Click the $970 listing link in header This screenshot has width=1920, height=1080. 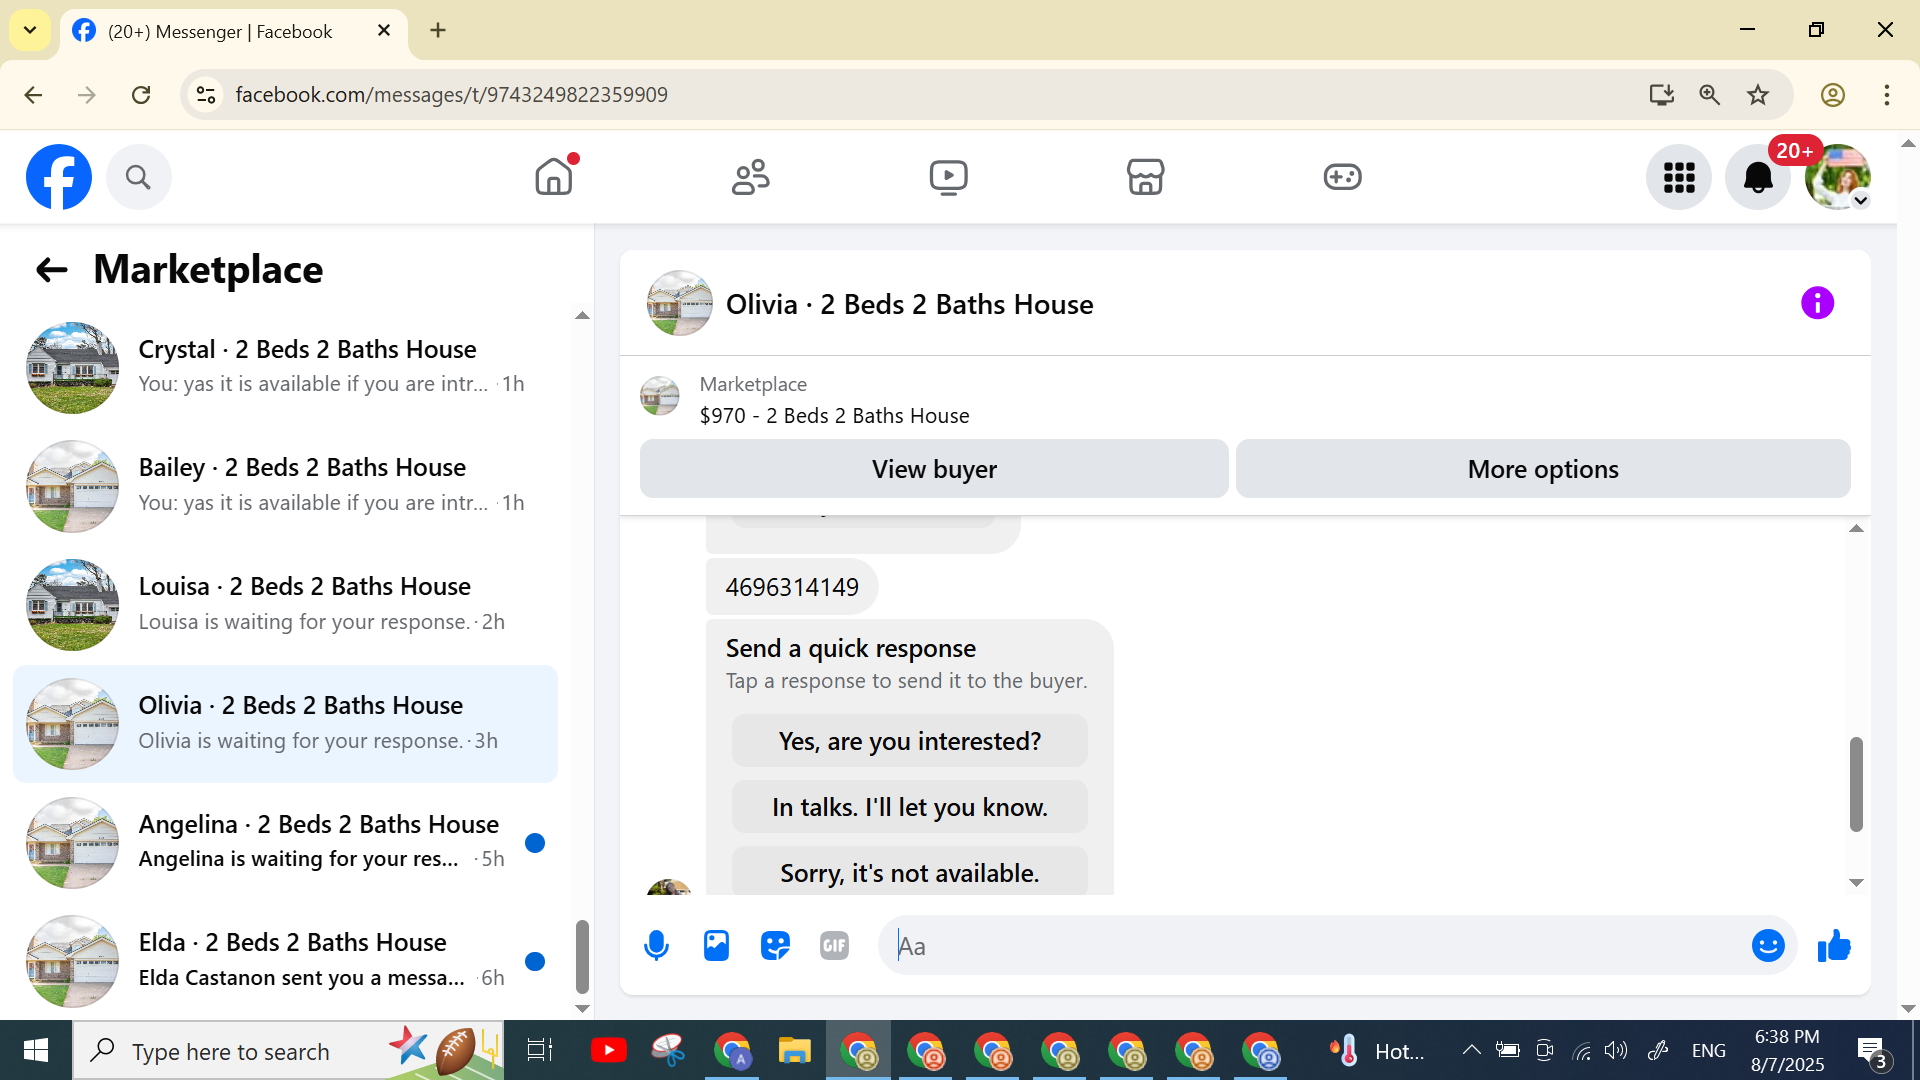tap(834, 415)
